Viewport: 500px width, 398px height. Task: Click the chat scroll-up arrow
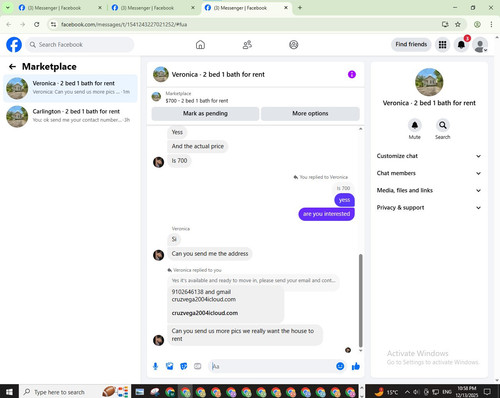pyautogui.click(x=360, y=129)
